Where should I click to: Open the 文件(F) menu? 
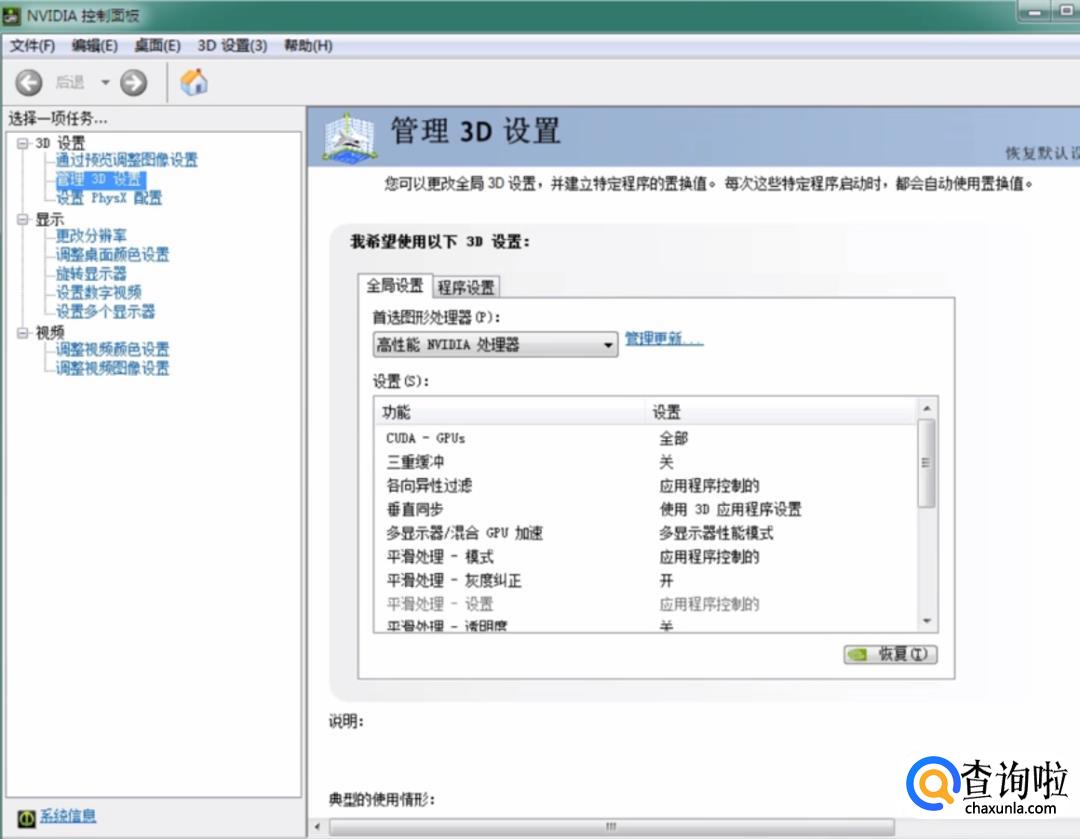click(32, 46)
